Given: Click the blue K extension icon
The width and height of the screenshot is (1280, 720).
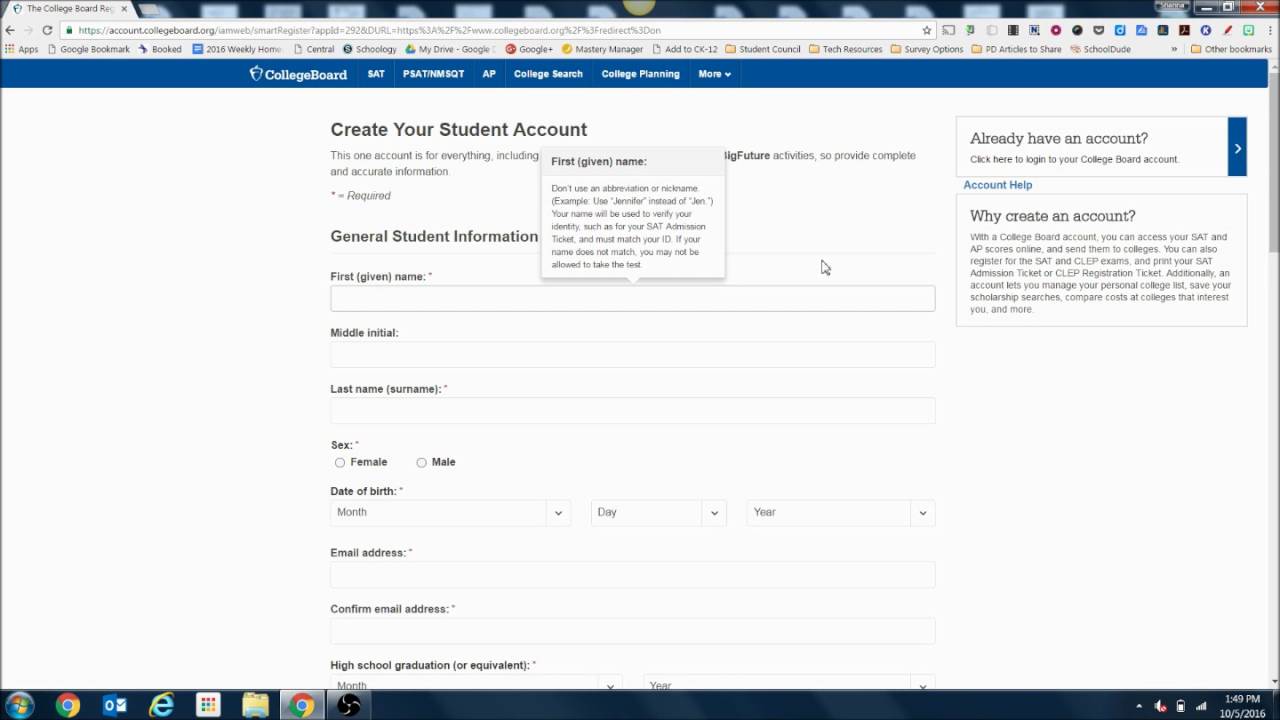Looking at the screenshot, I should point(1205,31).
